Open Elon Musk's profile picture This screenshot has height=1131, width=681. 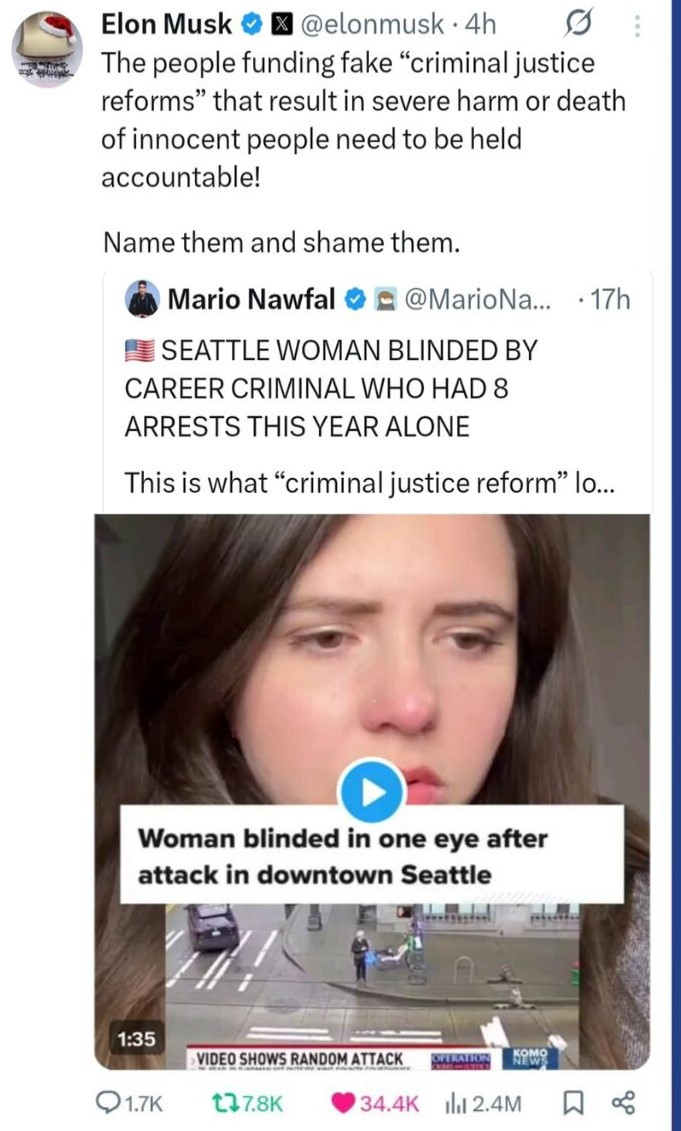[x=46, y=50]
